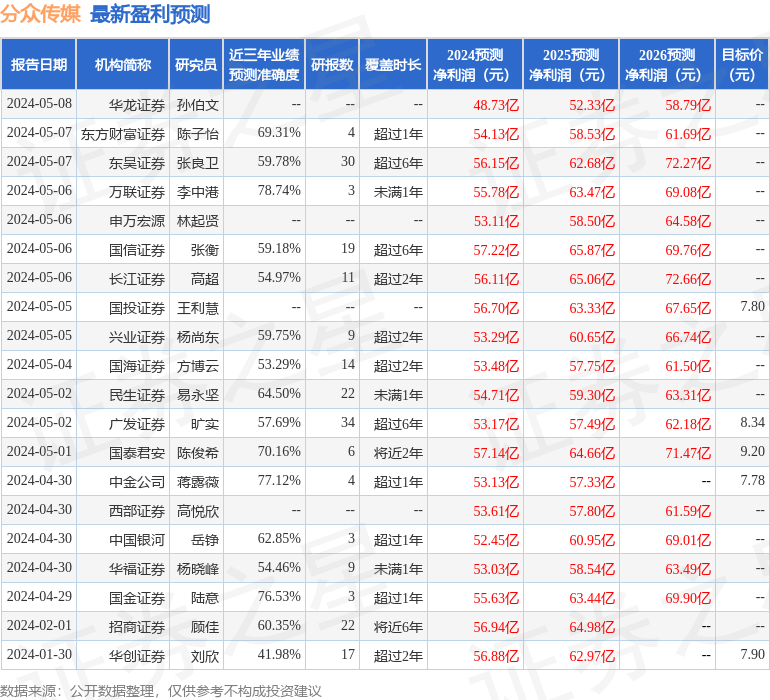Click the 2024预测净利润 column header
Image resolution: width=770 pixels, height=700 pixels.
click(475, 64)
